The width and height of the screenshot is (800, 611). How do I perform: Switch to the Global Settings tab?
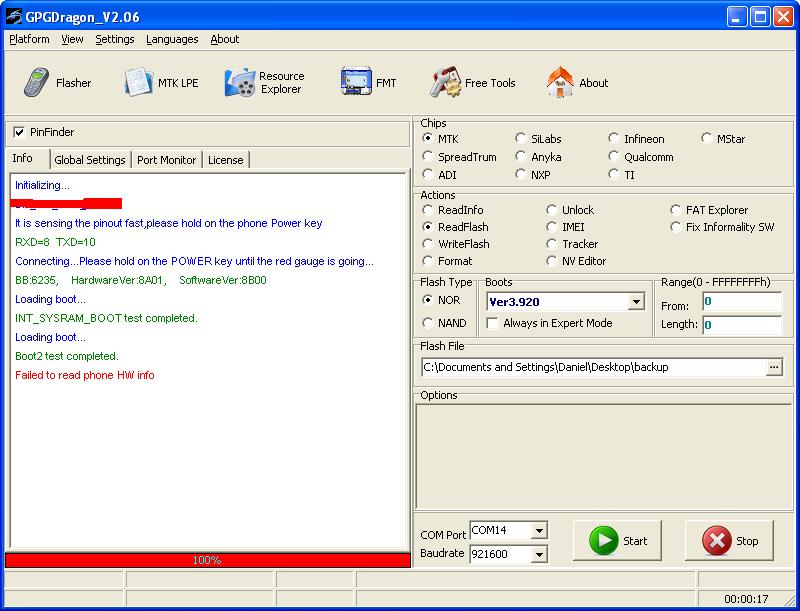(x=90, y=160)
